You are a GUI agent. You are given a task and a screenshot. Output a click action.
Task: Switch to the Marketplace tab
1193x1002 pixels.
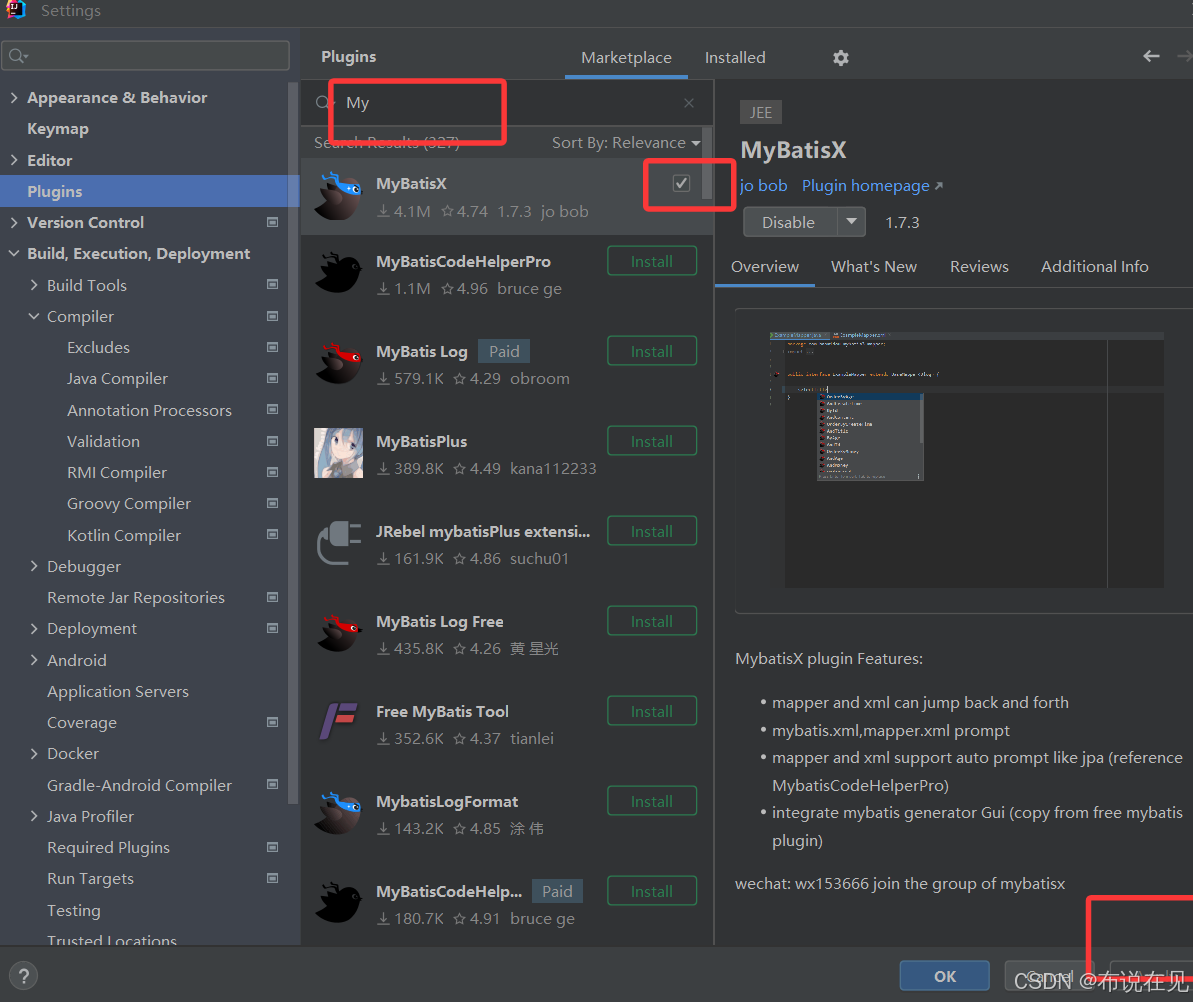click(x=626, y=58)
